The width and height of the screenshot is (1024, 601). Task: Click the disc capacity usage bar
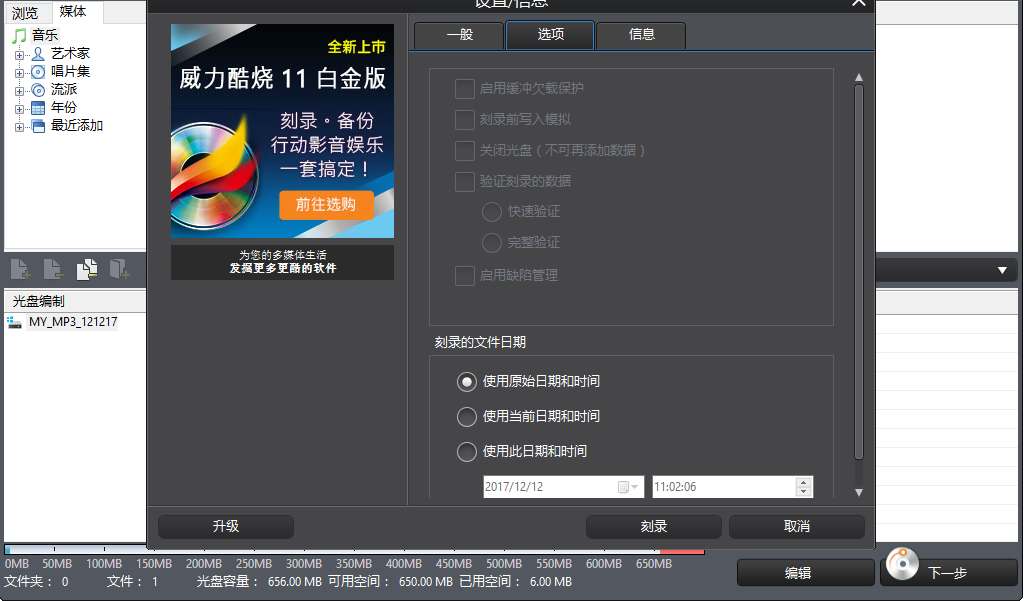coord(354,551)
